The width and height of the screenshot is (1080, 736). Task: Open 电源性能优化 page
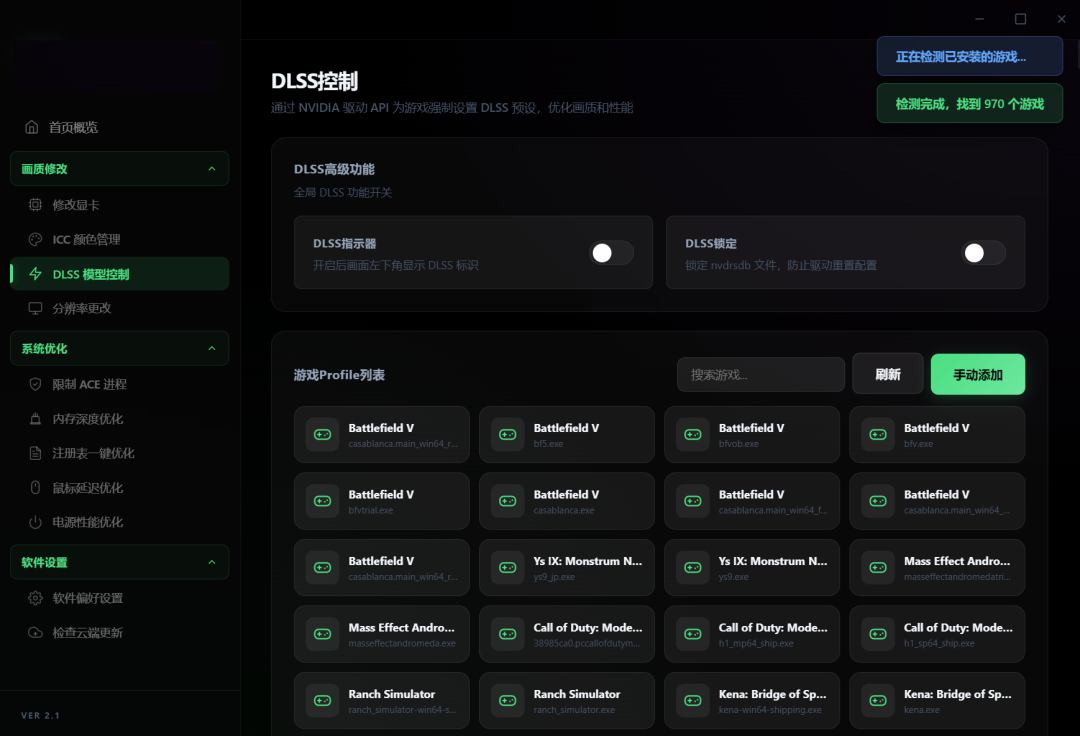click(119, 522)
